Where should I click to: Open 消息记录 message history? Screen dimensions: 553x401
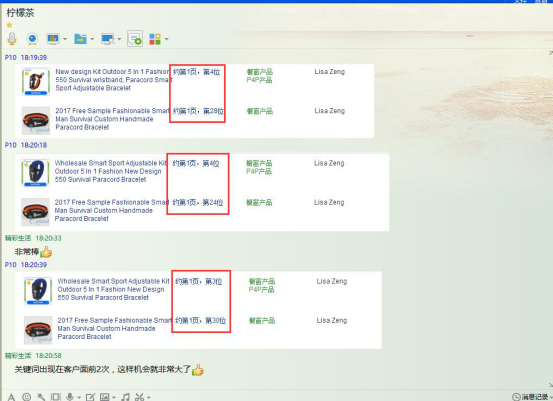click(531, 397)
